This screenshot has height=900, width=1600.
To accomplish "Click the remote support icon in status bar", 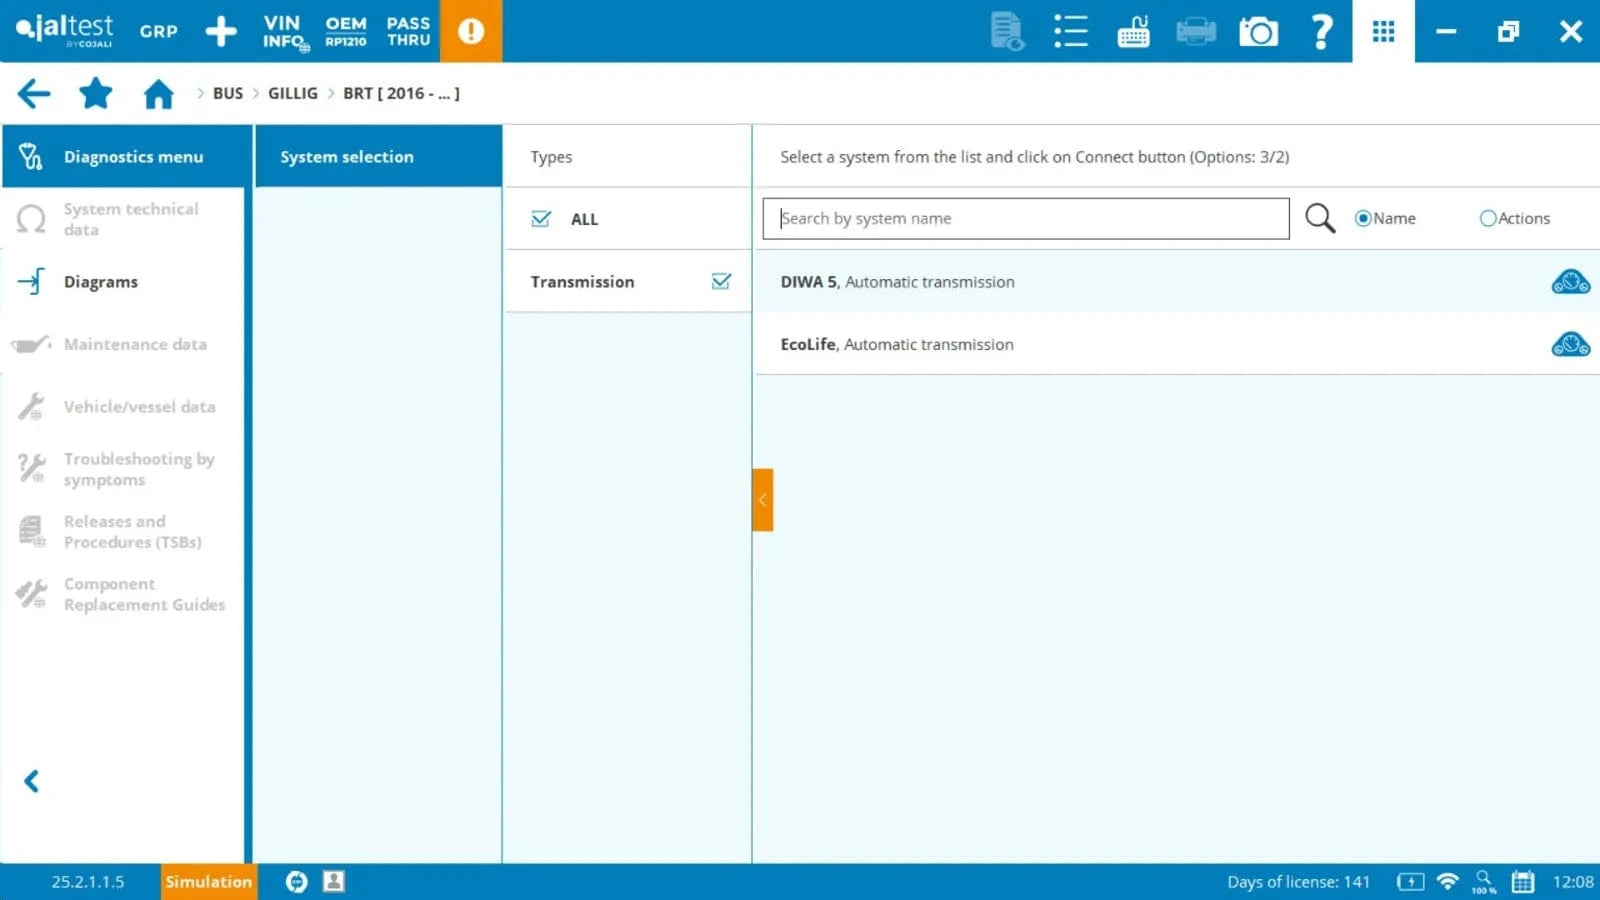I will click(x=296, y=881).
